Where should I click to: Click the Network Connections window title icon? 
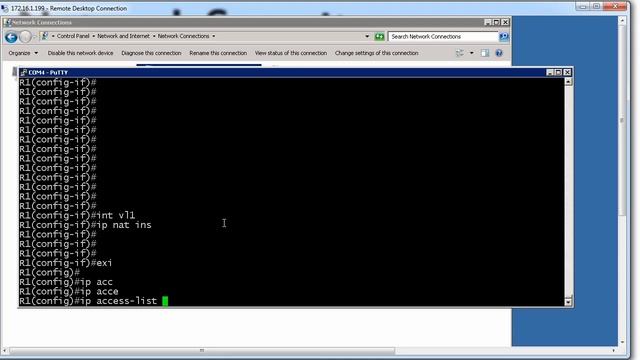coord(7,22)
